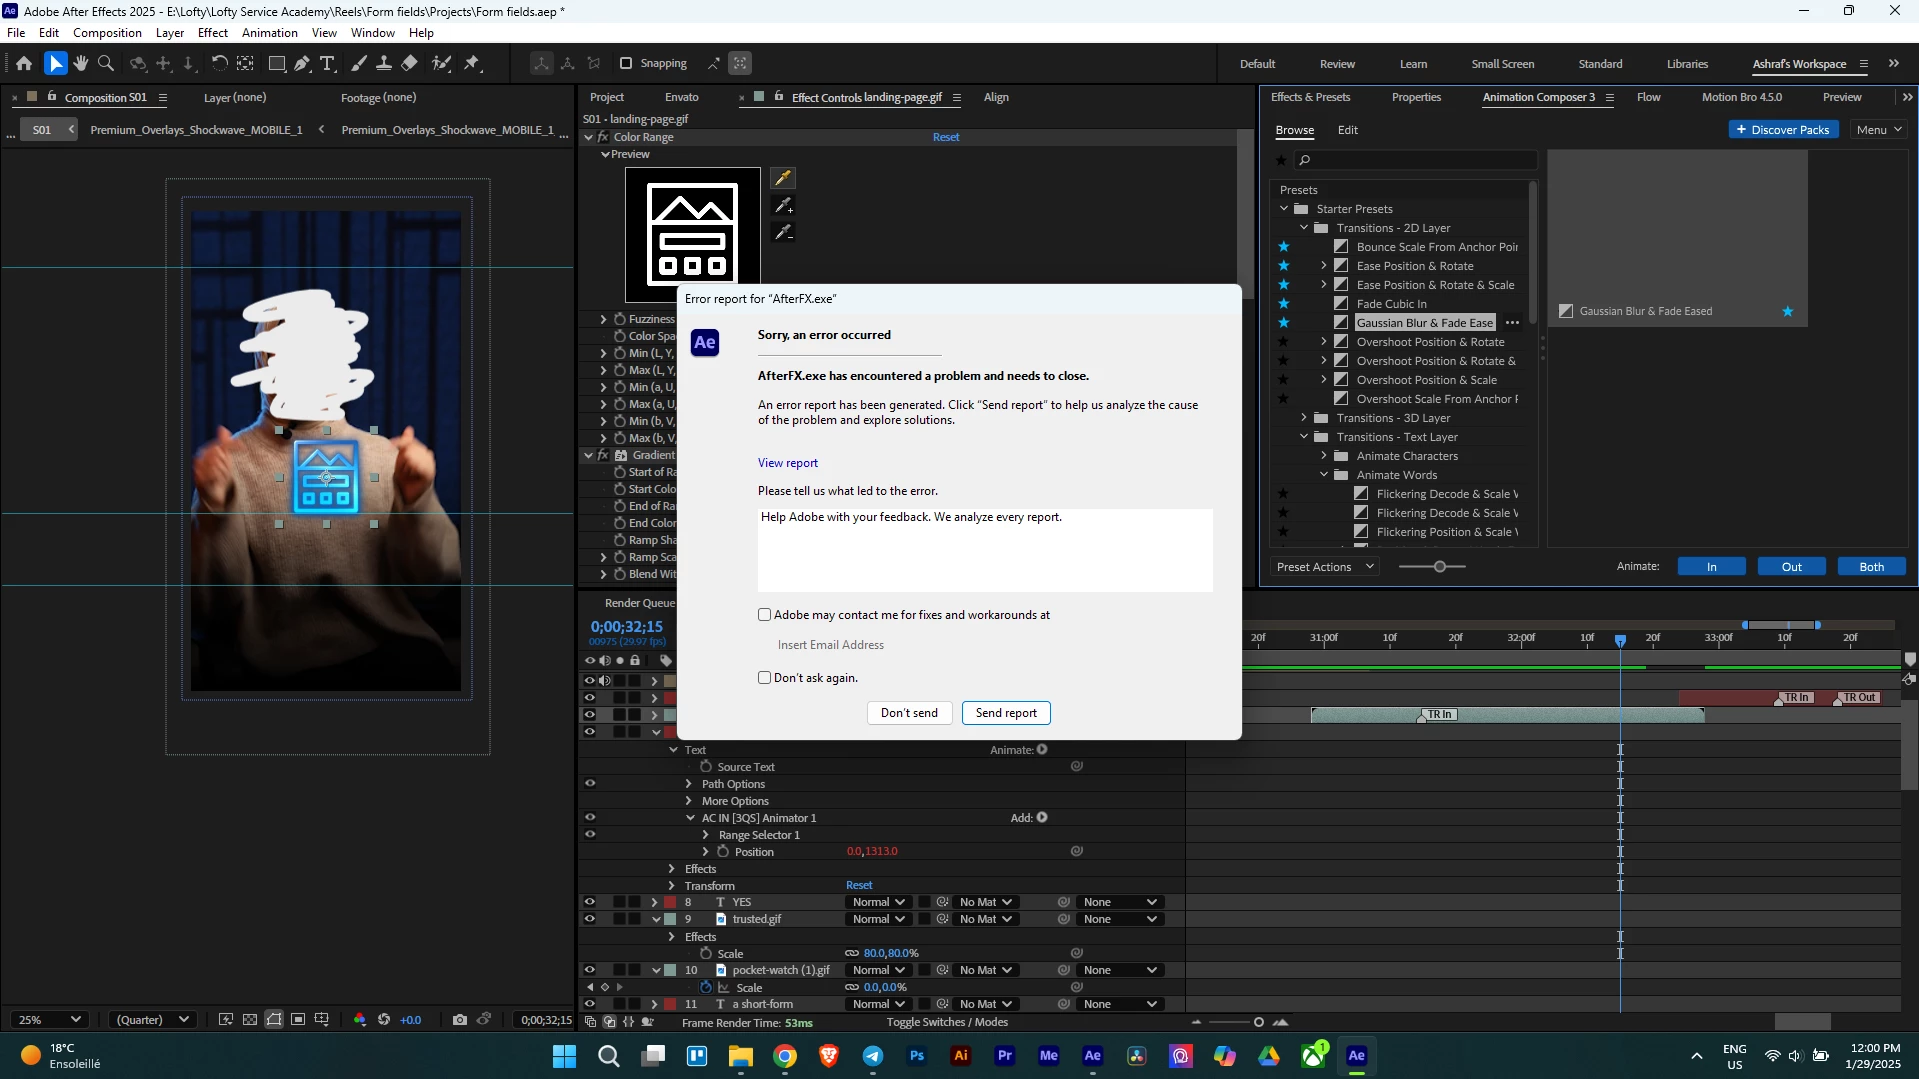This screenshot has width=1919, height=1079.
Task: Open the Effect menu
Action: [x=213, y=33]
